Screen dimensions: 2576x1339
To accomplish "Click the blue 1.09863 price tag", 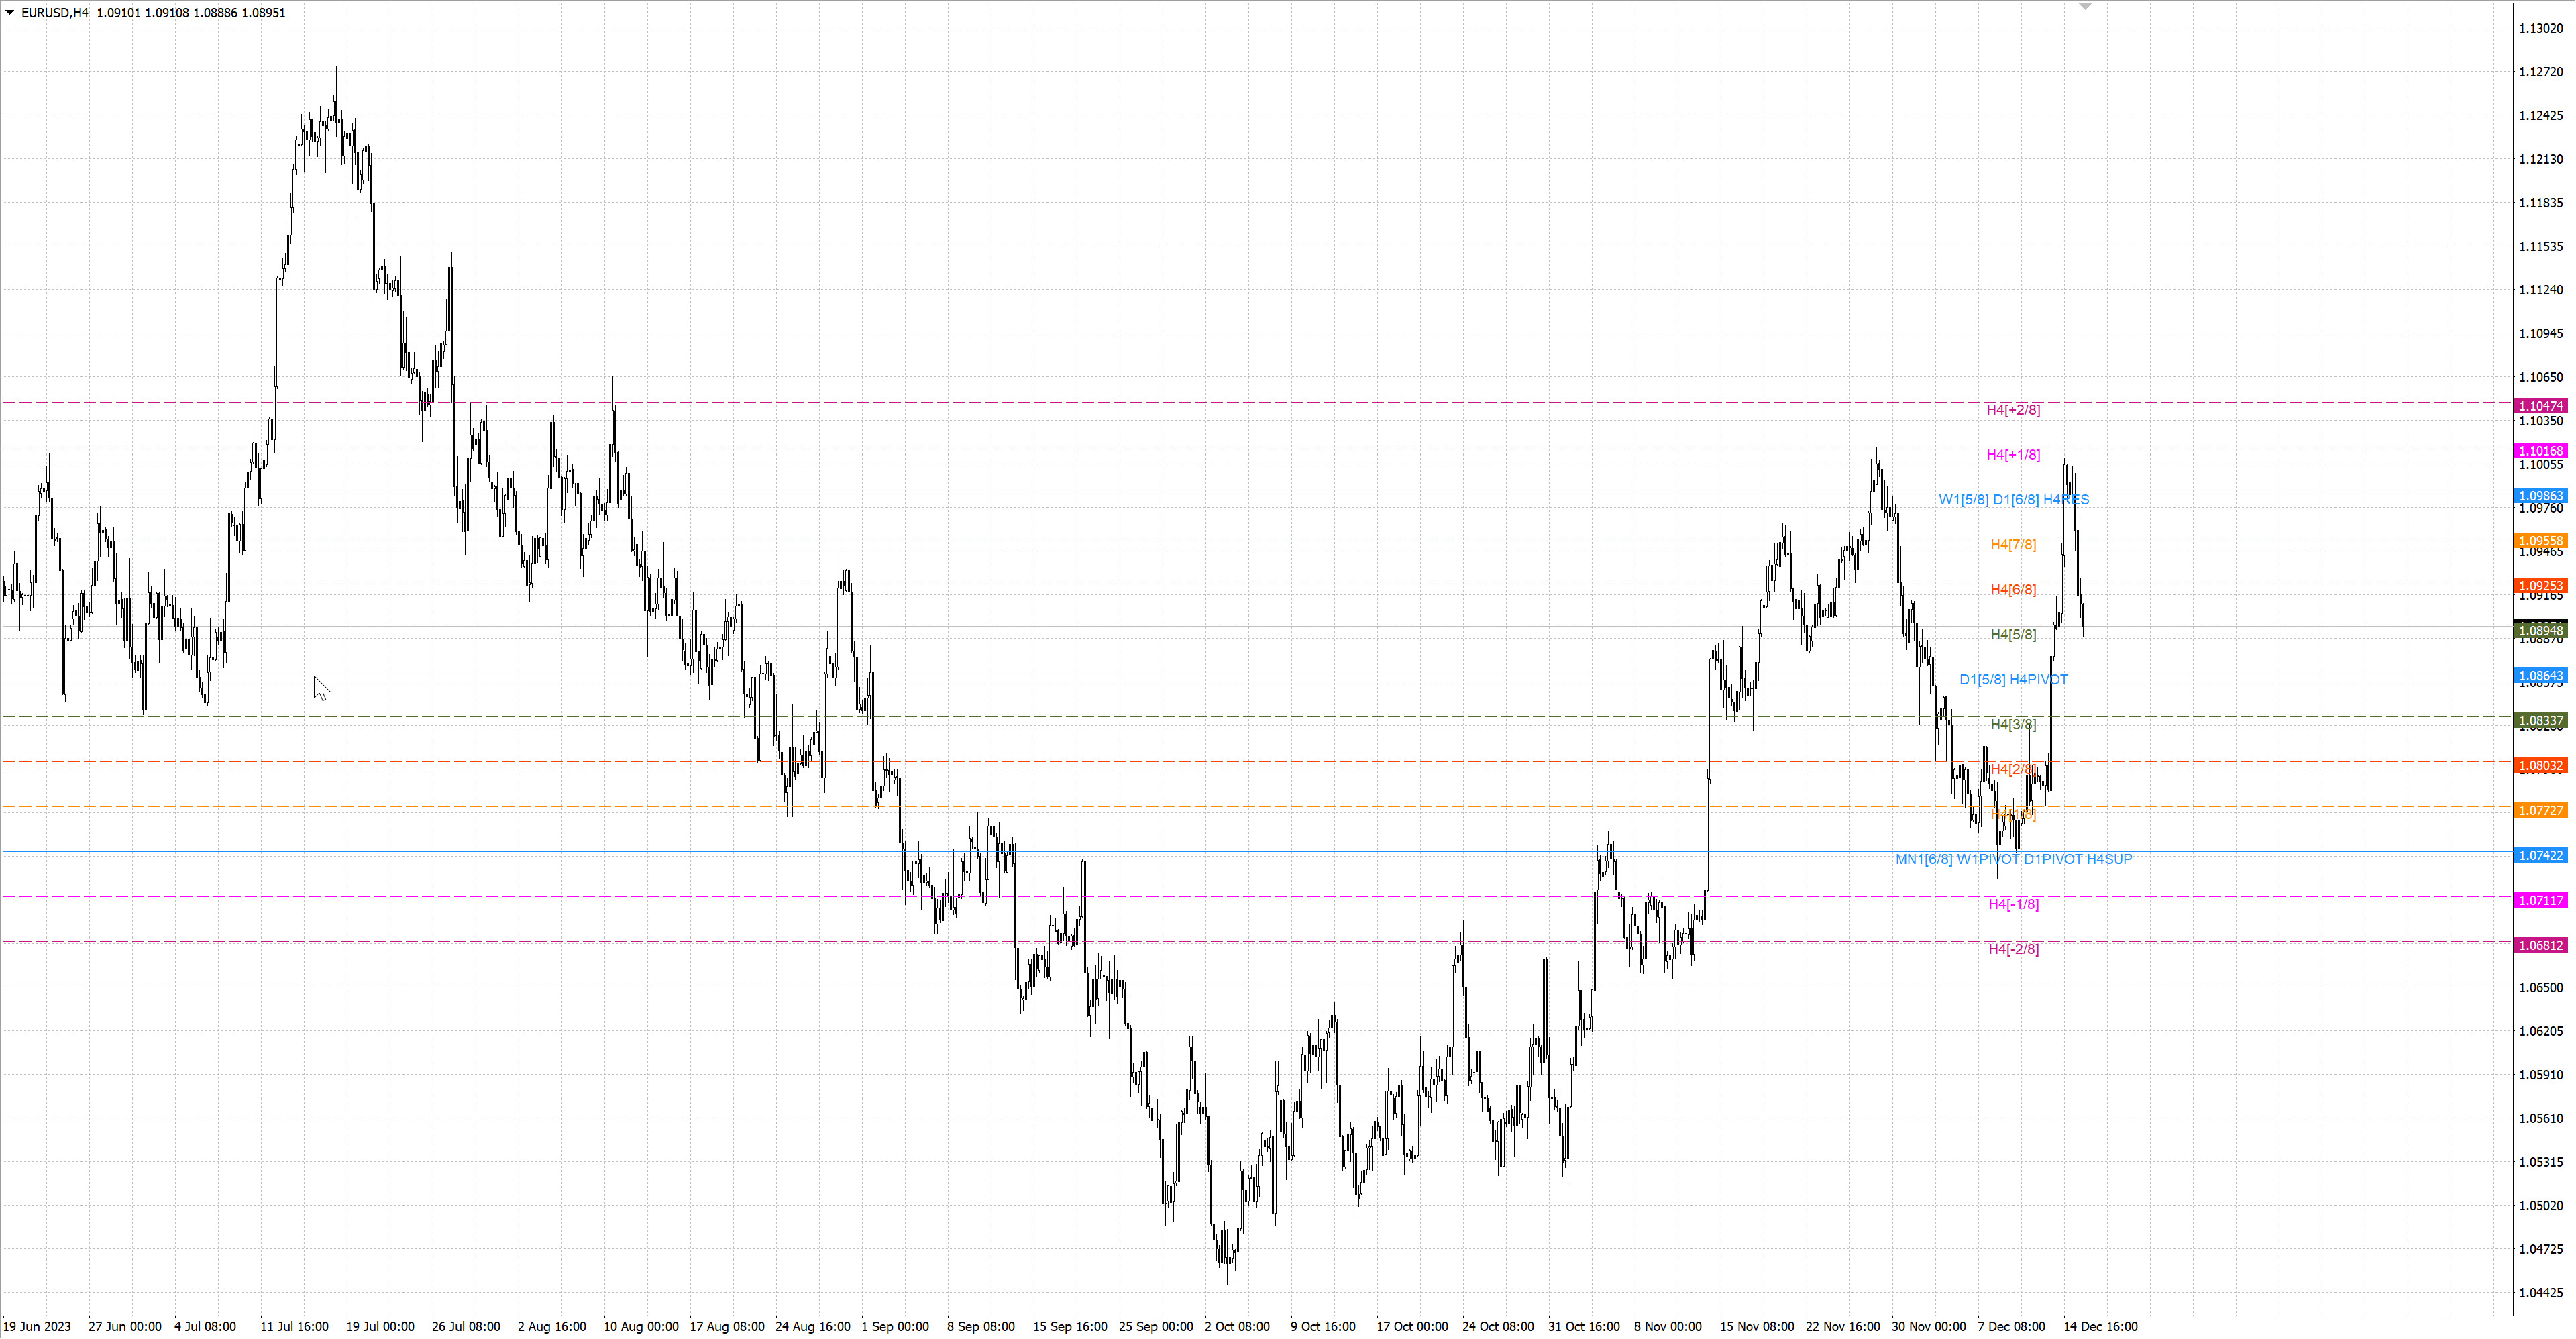I will coord(2540,496).
